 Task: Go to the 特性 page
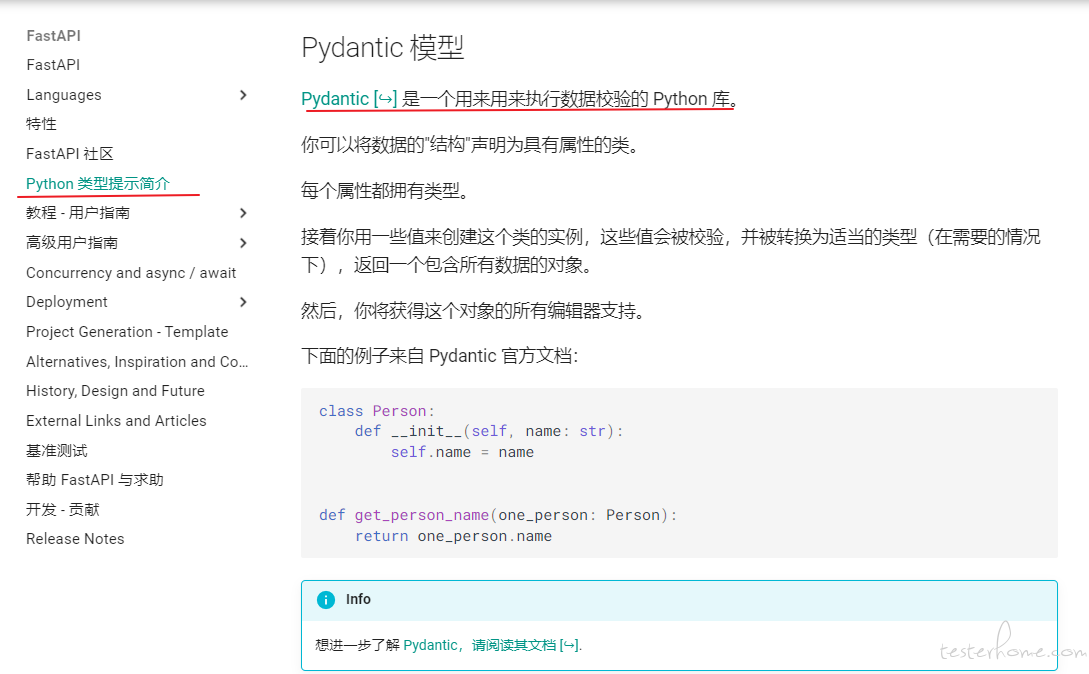[x=42, y=124]
